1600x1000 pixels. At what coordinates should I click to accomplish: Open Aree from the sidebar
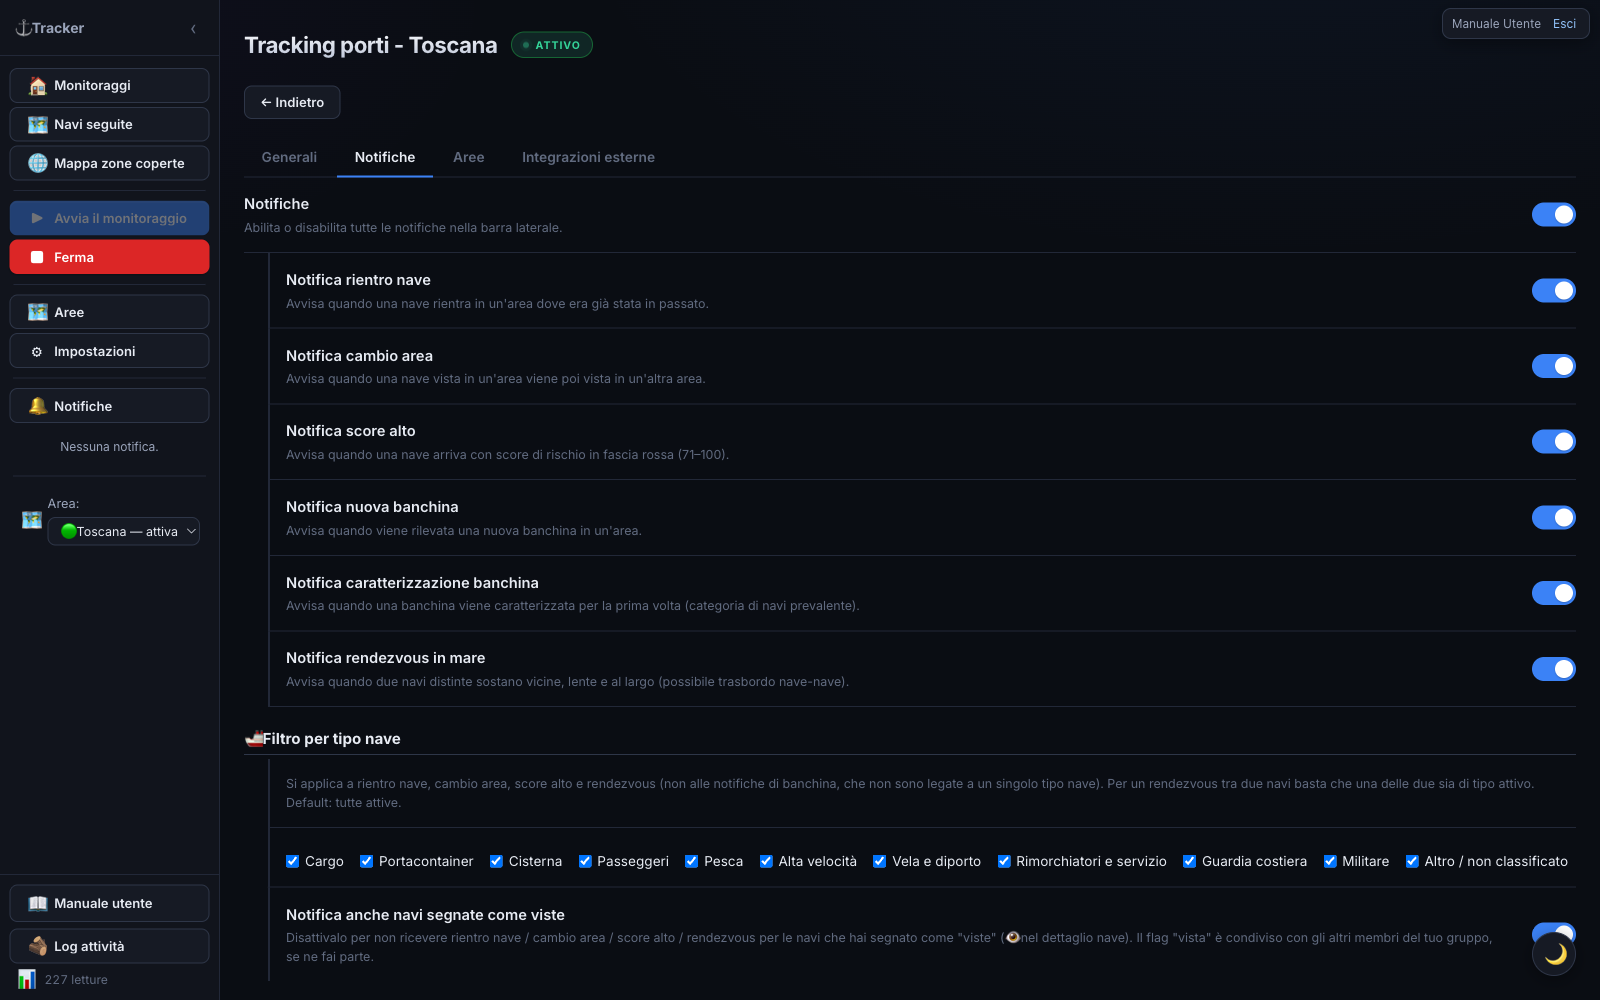click(109, 312)
